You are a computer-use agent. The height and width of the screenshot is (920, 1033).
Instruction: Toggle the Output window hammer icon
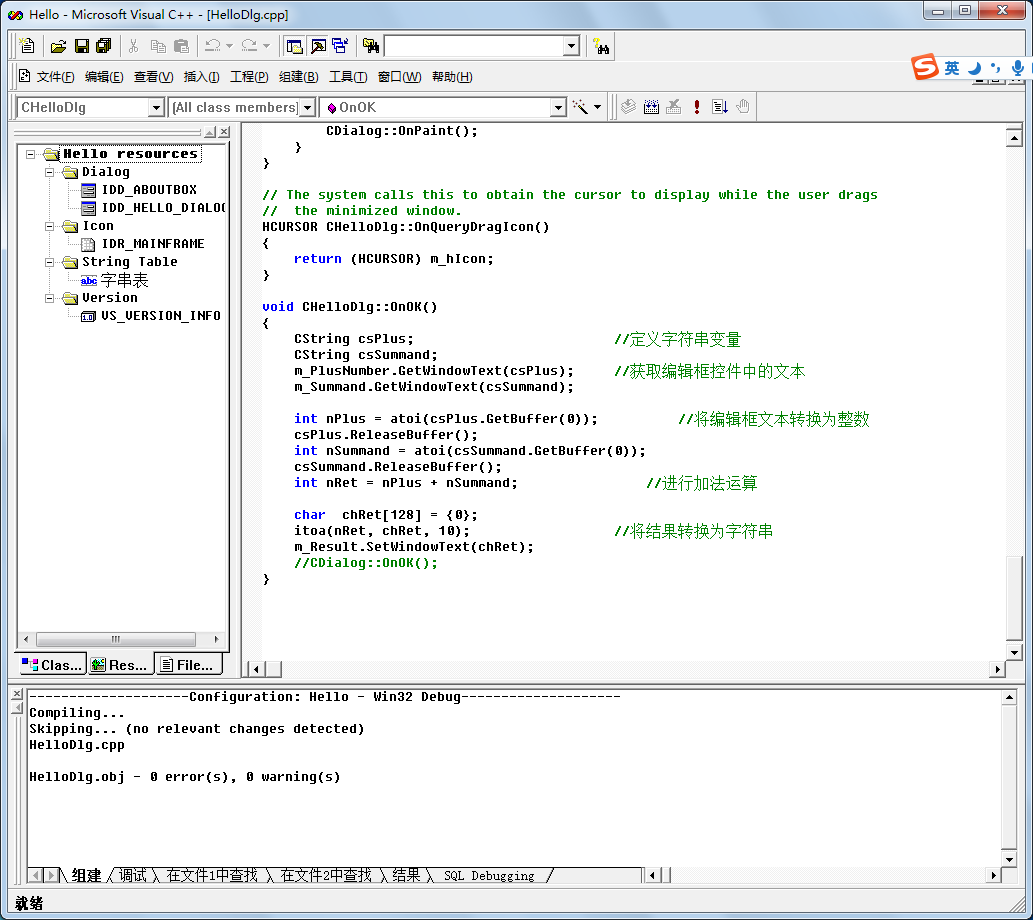(x=318, y=46)
